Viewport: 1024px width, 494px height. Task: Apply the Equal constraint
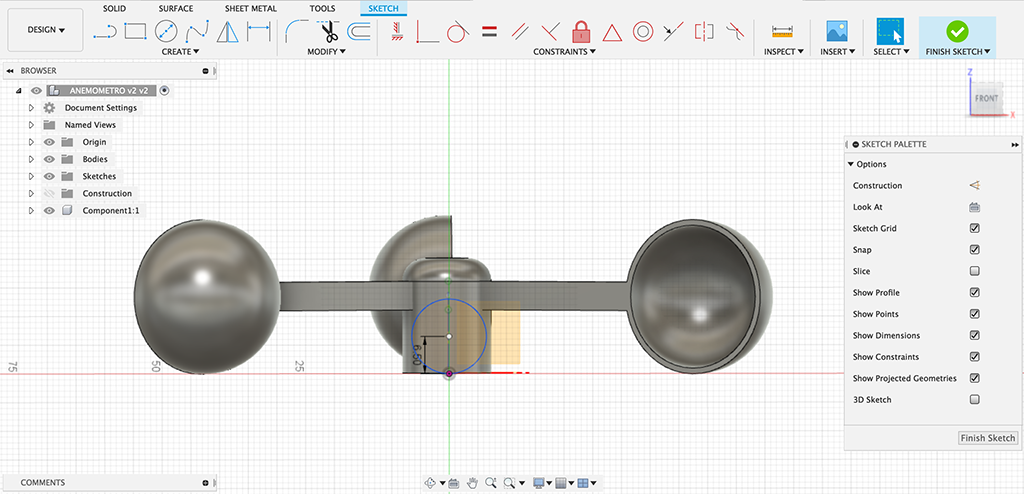pyautogui.click(x=489, y=31)
